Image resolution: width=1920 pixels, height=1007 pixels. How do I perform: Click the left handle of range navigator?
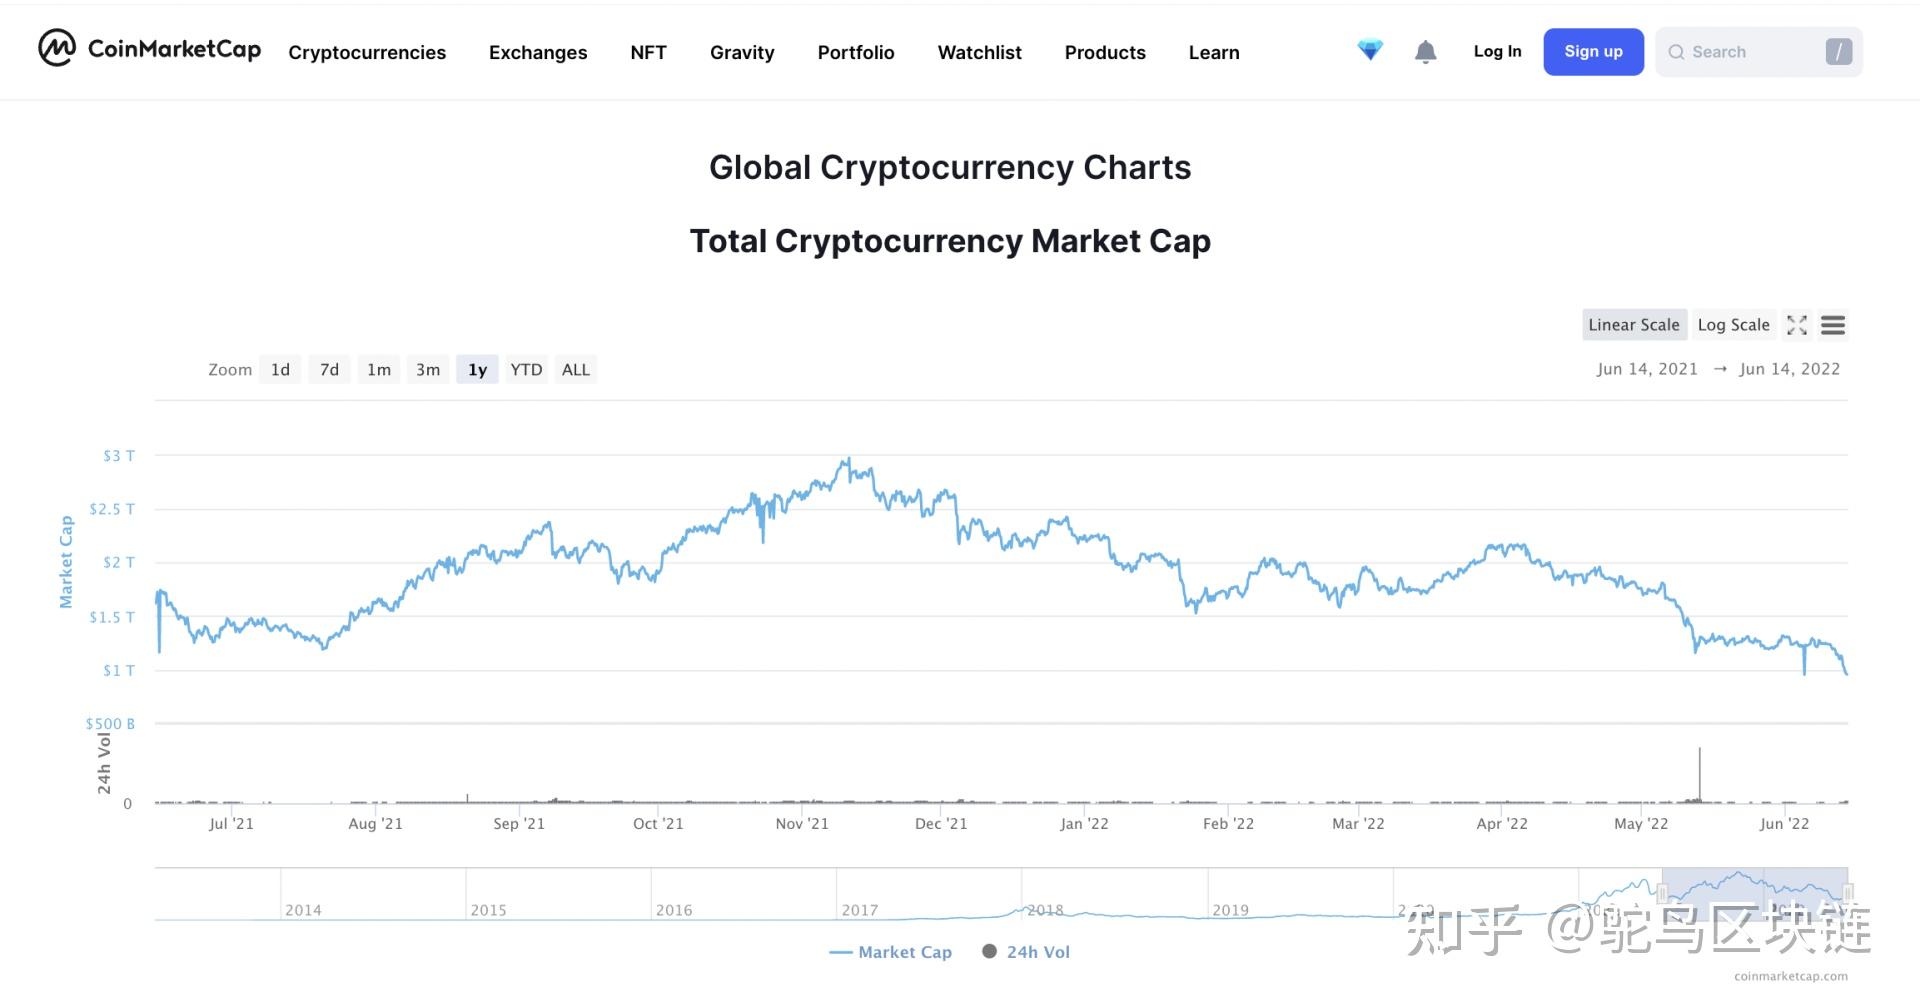click(1663, 893)
